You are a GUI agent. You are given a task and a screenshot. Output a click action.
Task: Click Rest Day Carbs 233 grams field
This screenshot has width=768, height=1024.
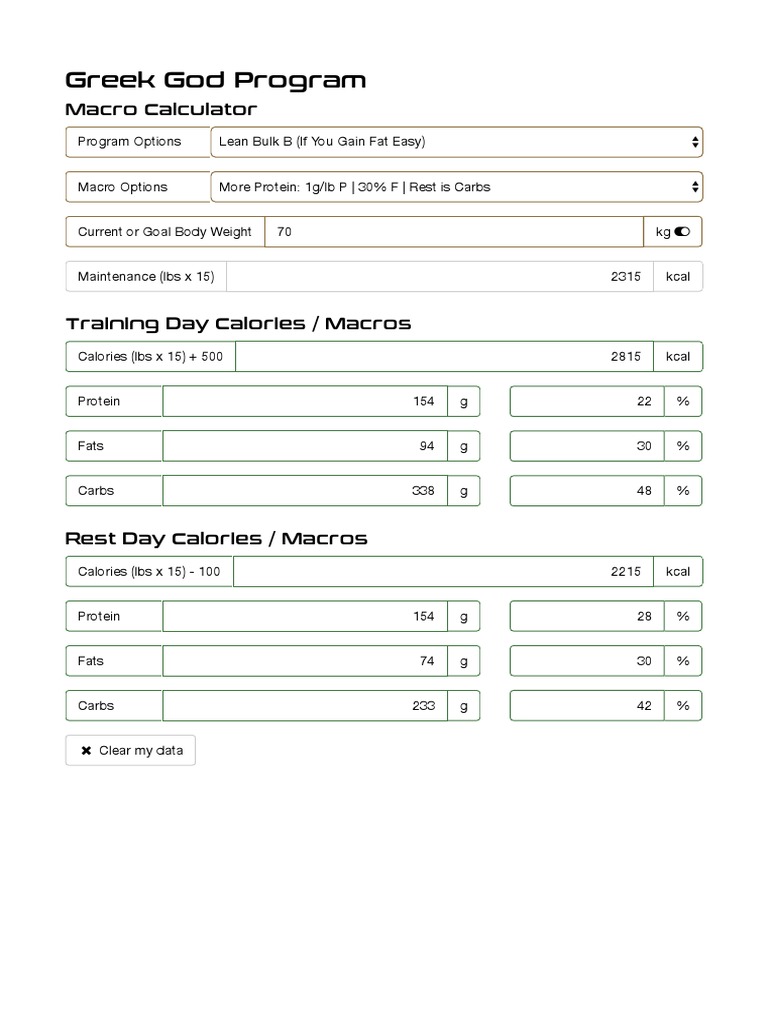tap(305, 705)
